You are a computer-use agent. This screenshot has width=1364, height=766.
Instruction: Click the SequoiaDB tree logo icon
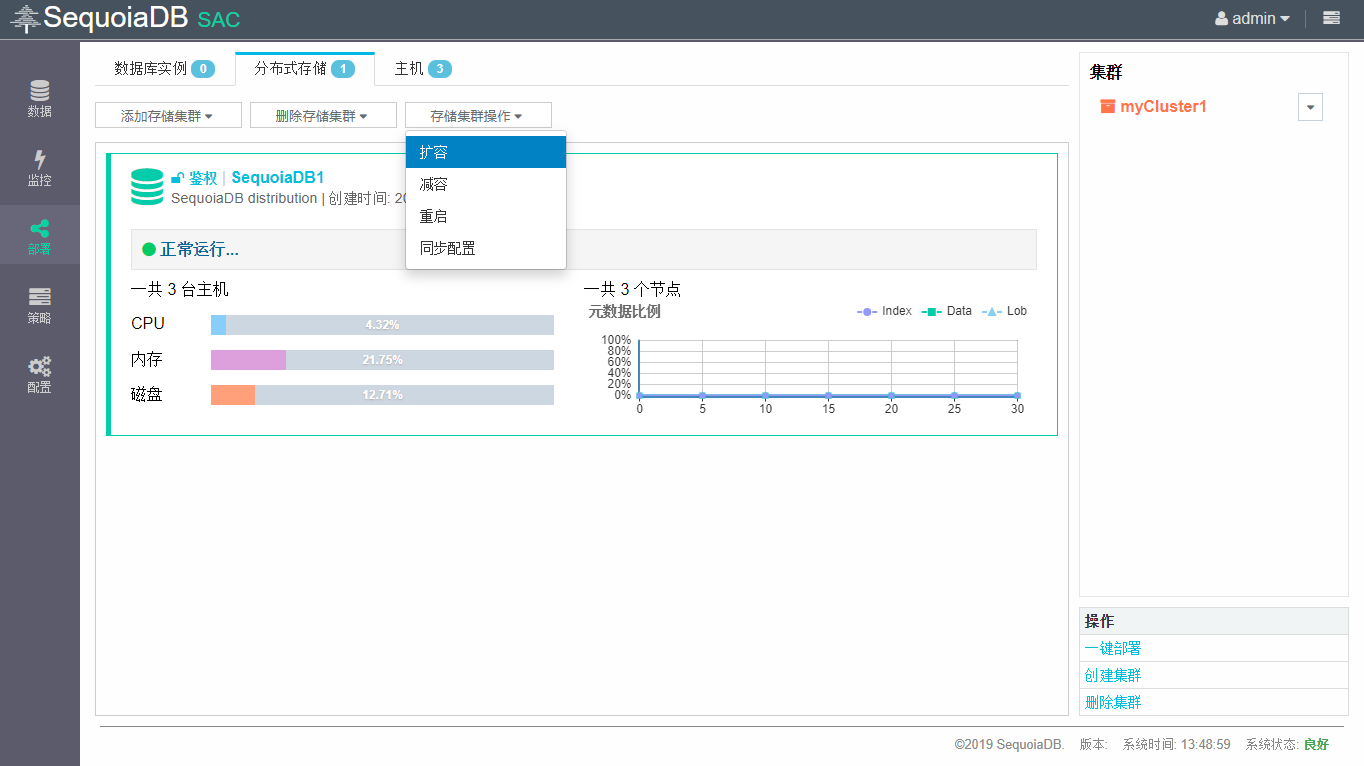[x=26, y=19]
